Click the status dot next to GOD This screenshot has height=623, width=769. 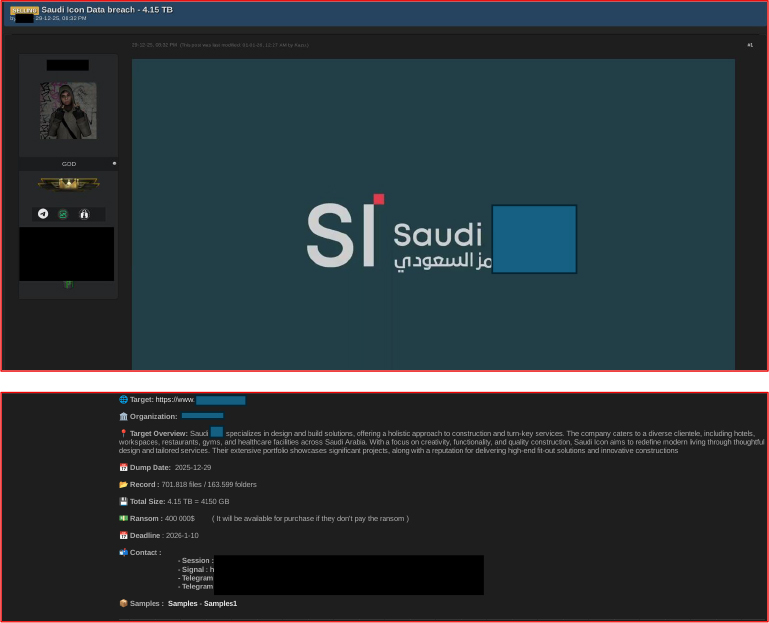click(x=114, y=163)
